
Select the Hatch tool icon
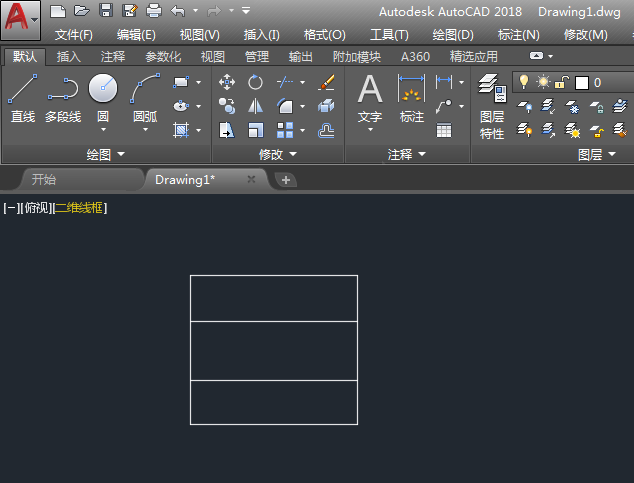[181, 130]
